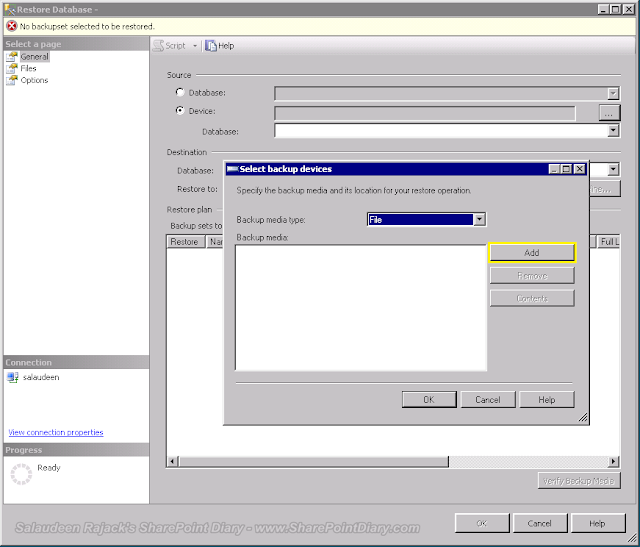Click the General page icon

coord(12,57)
